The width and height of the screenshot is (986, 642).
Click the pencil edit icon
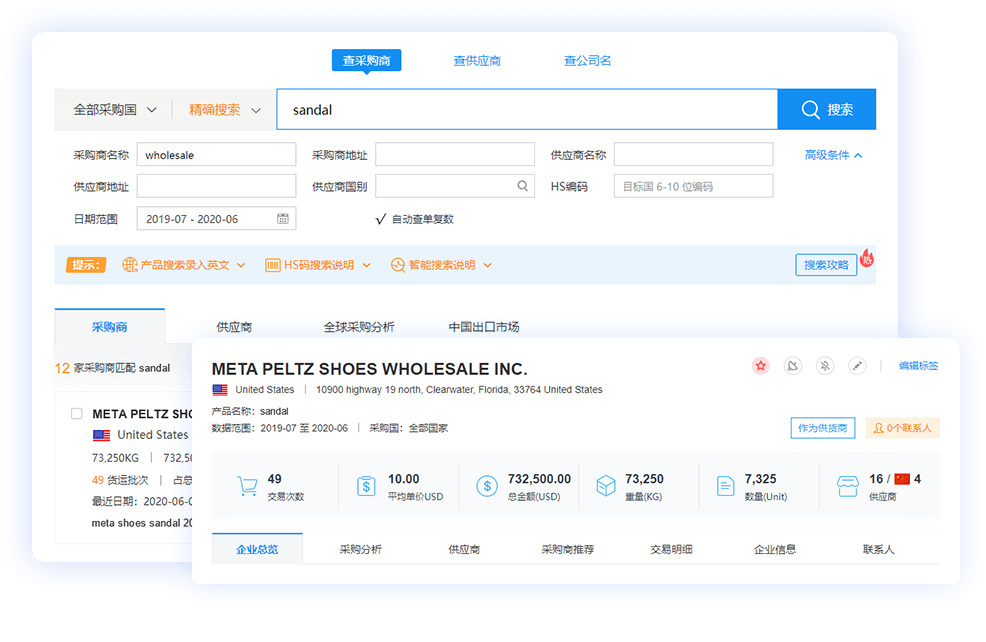click(x=857, y=366)
